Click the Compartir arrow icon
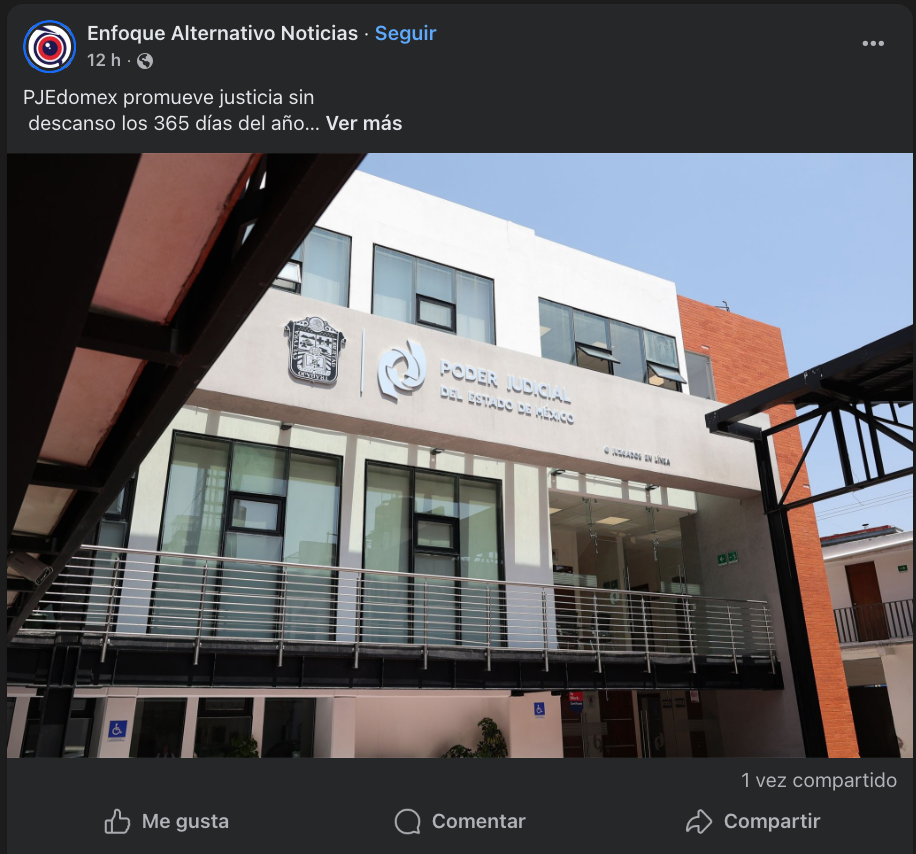916x854 pixels. [x=699, y=821]
